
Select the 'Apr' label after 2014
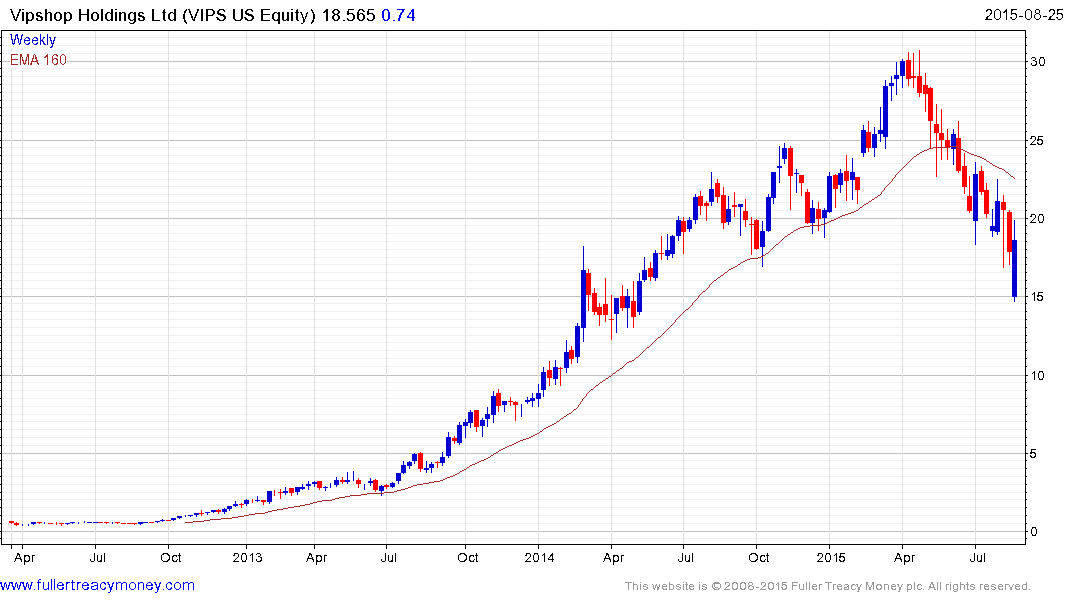tap(613, 558)
